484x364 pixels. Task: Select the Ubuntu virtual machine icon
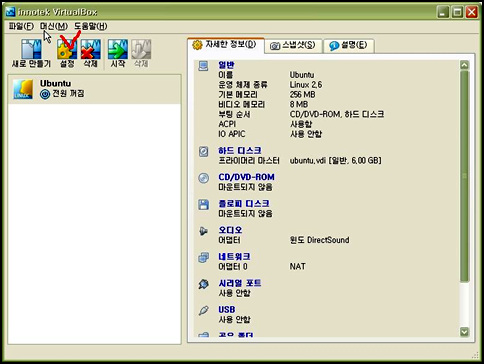(23, 89)
